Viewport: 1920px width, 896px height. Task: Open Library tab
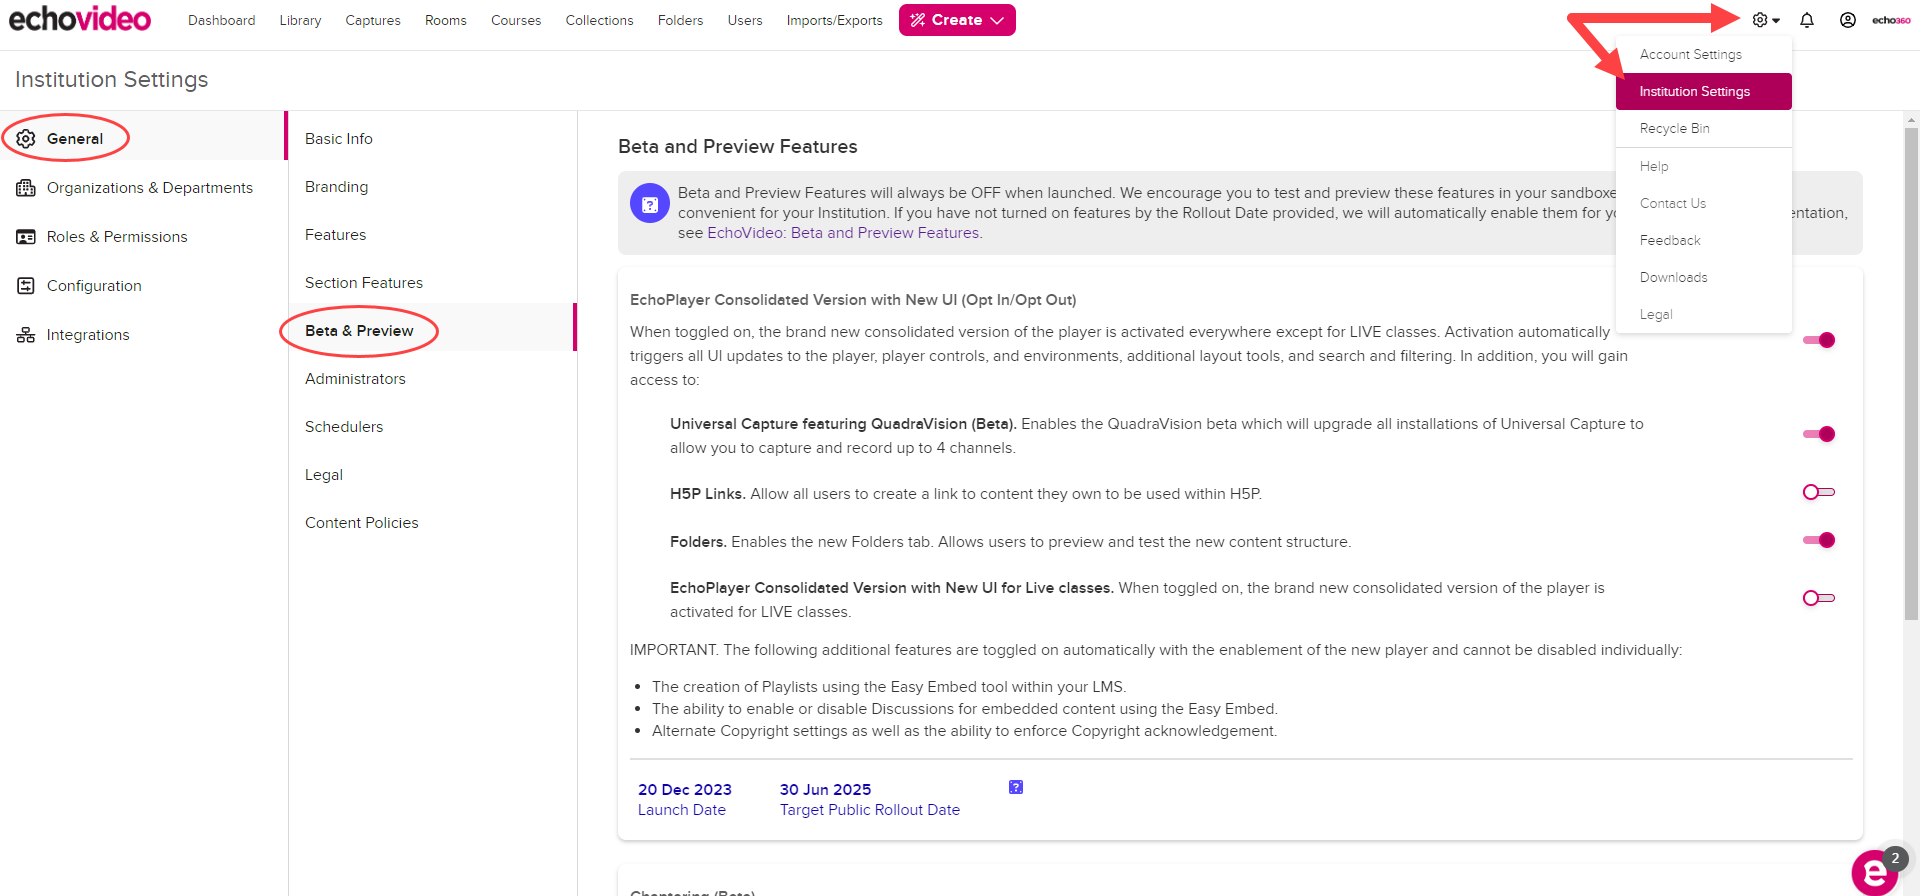pyautogui.click(x=300, y=20)
